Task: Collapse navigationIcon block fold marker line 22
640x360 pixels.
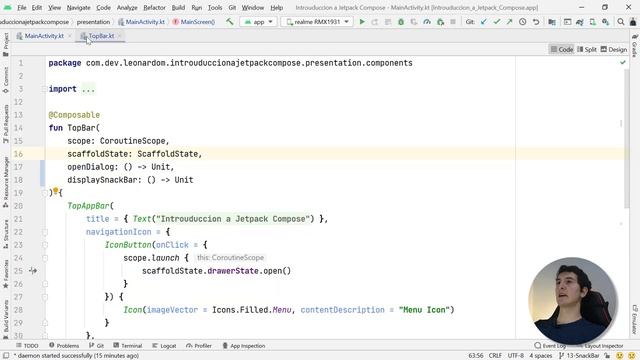Action: 45,232
